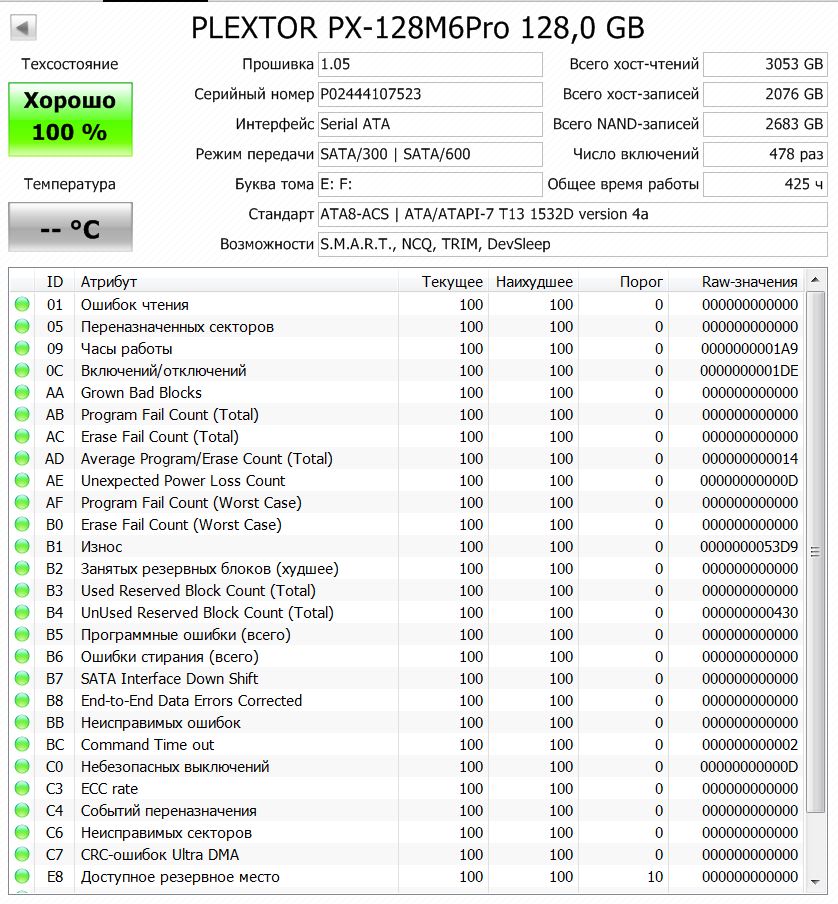838x904 pixels.
Task: Click the status dot for Erase Fail Count (Worst Case)
Action: tap(22, 525)
